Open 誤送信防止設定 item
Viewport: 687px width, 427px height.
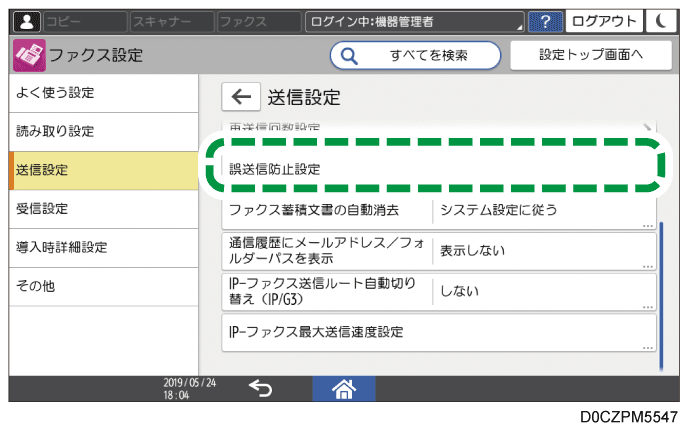[x=439, y=169]
